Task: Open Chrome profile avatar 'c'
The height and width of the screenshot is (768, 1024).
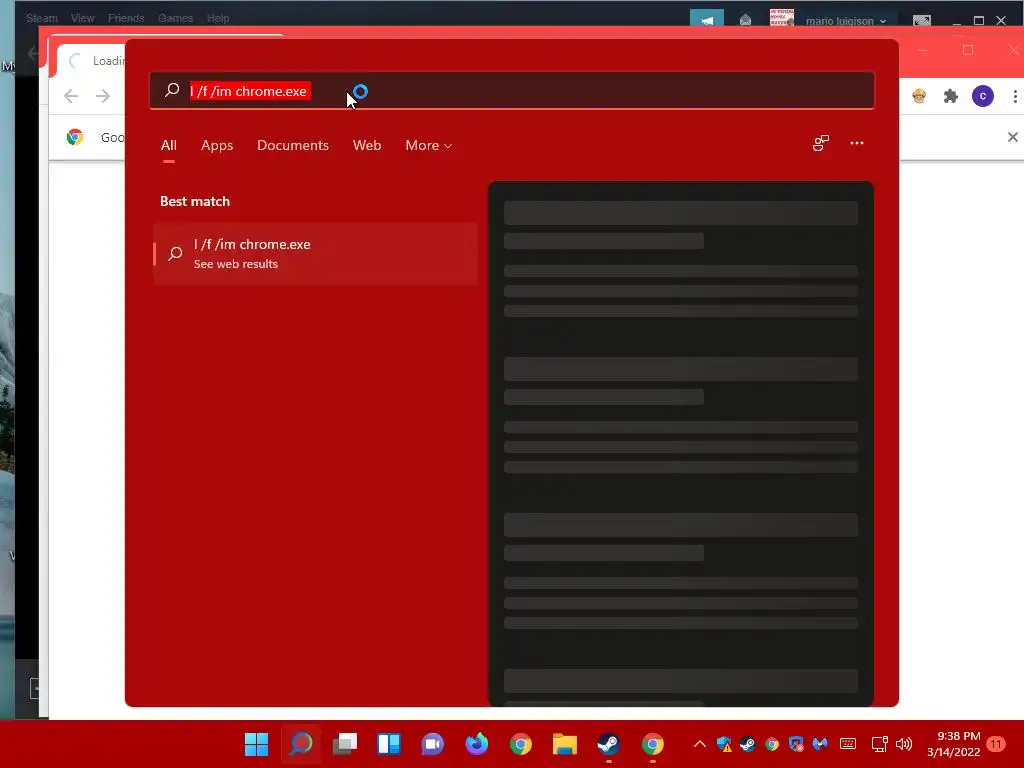Action: [x=983, y=96]
